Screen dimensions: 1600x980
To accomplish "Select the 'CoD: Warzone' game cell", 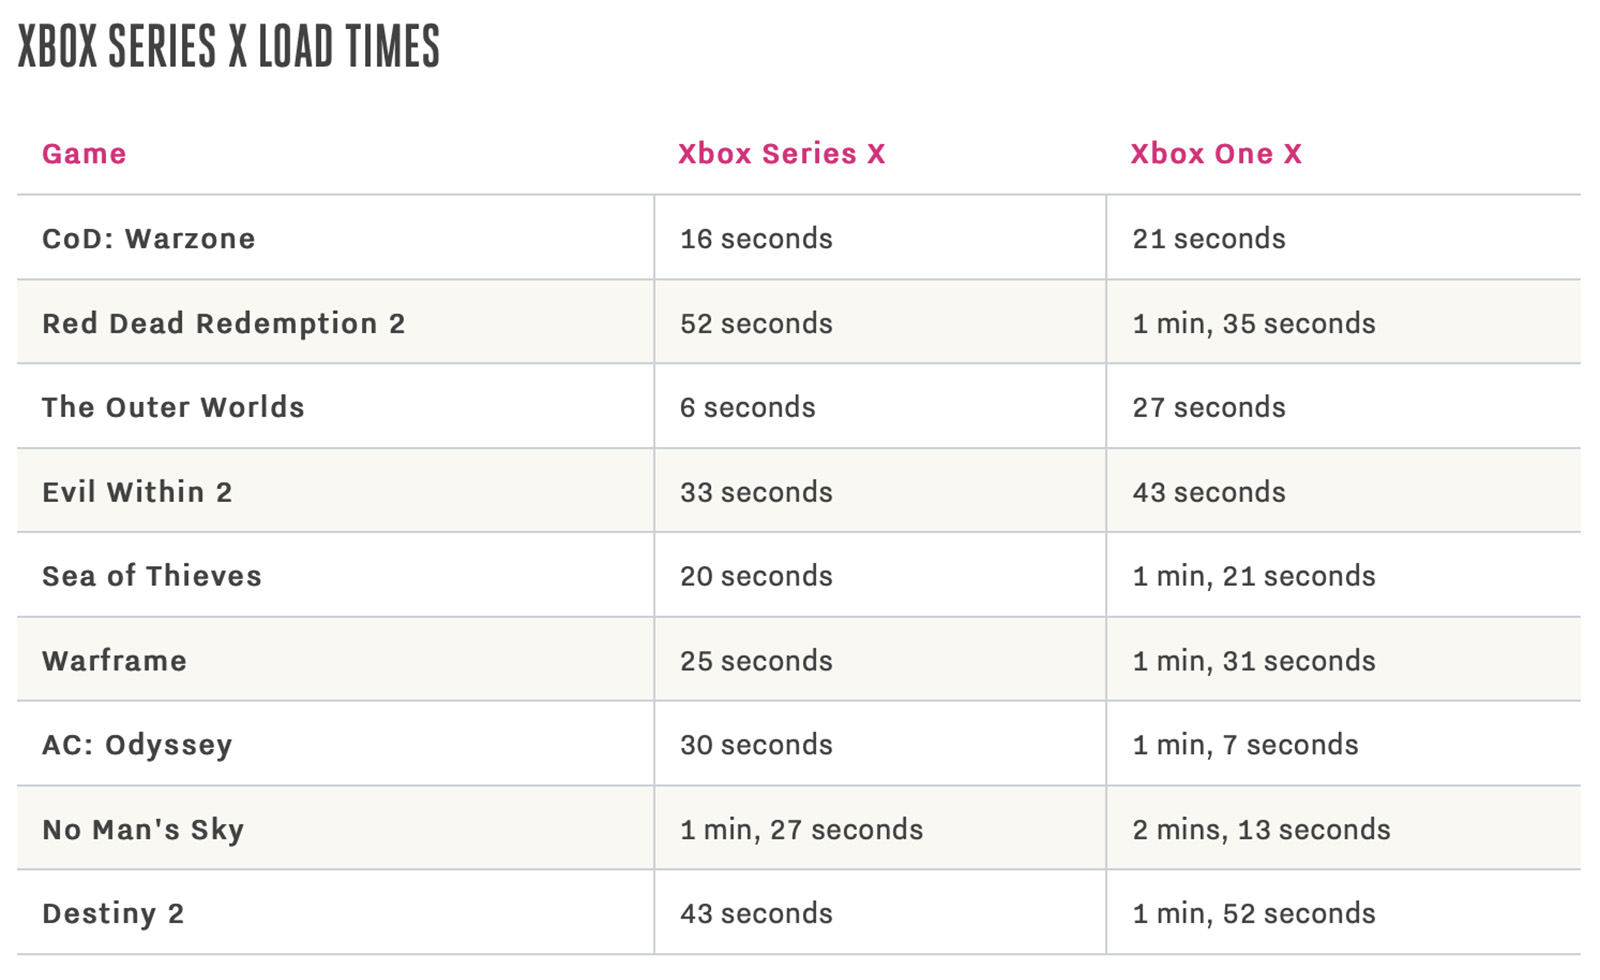I will click(x=148, y=239).
